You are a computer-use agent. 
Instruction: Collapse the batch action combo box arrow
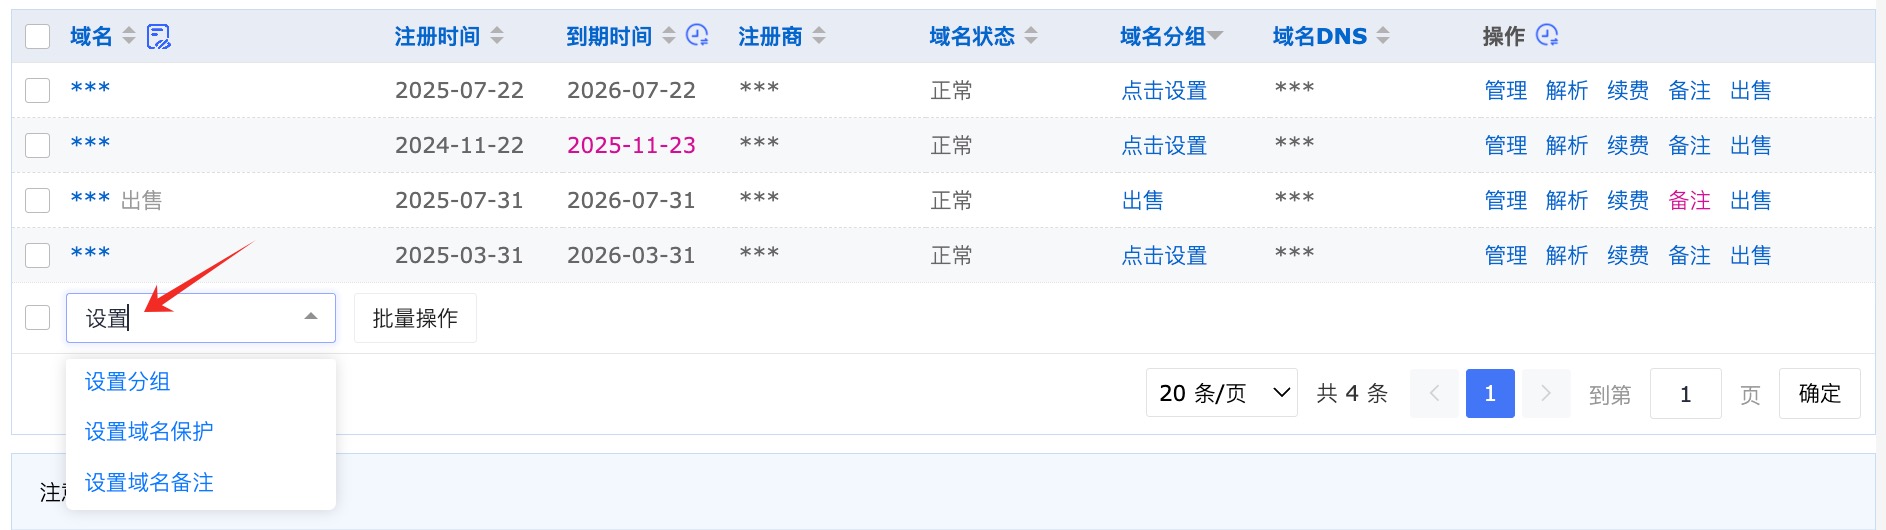(x=311, y=317)
